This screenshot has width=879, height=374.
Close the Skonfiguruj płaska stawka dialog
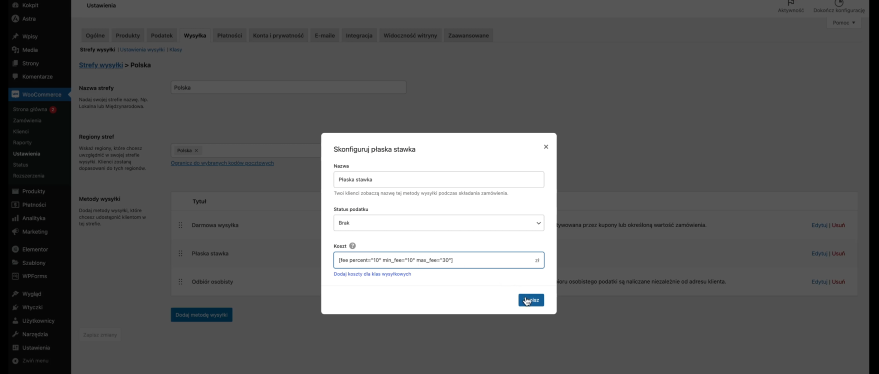(x=546, y=147)
